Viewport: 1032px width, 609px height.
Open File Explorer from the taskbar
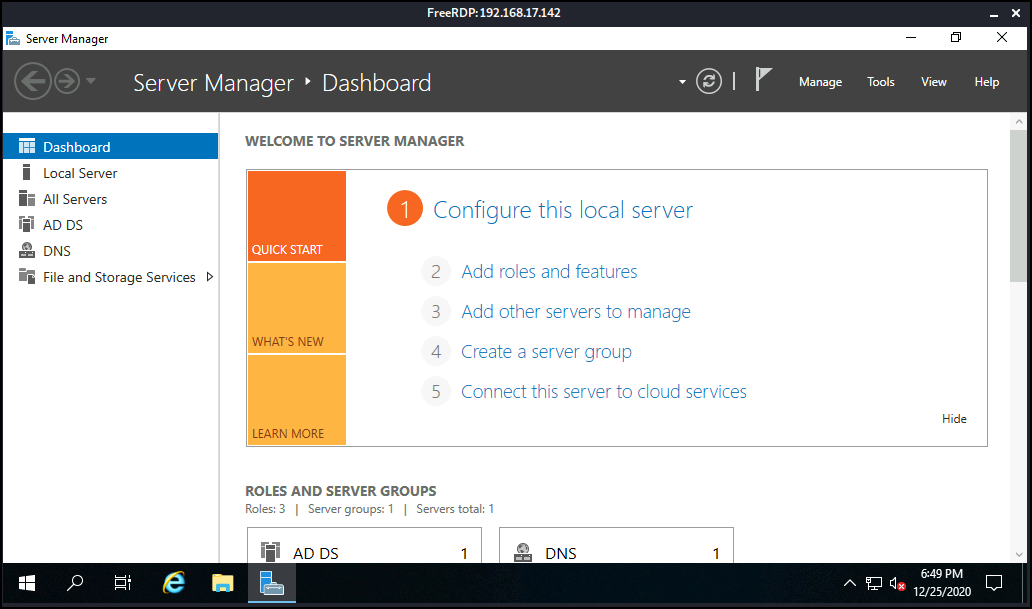click(x=222, y=583)
